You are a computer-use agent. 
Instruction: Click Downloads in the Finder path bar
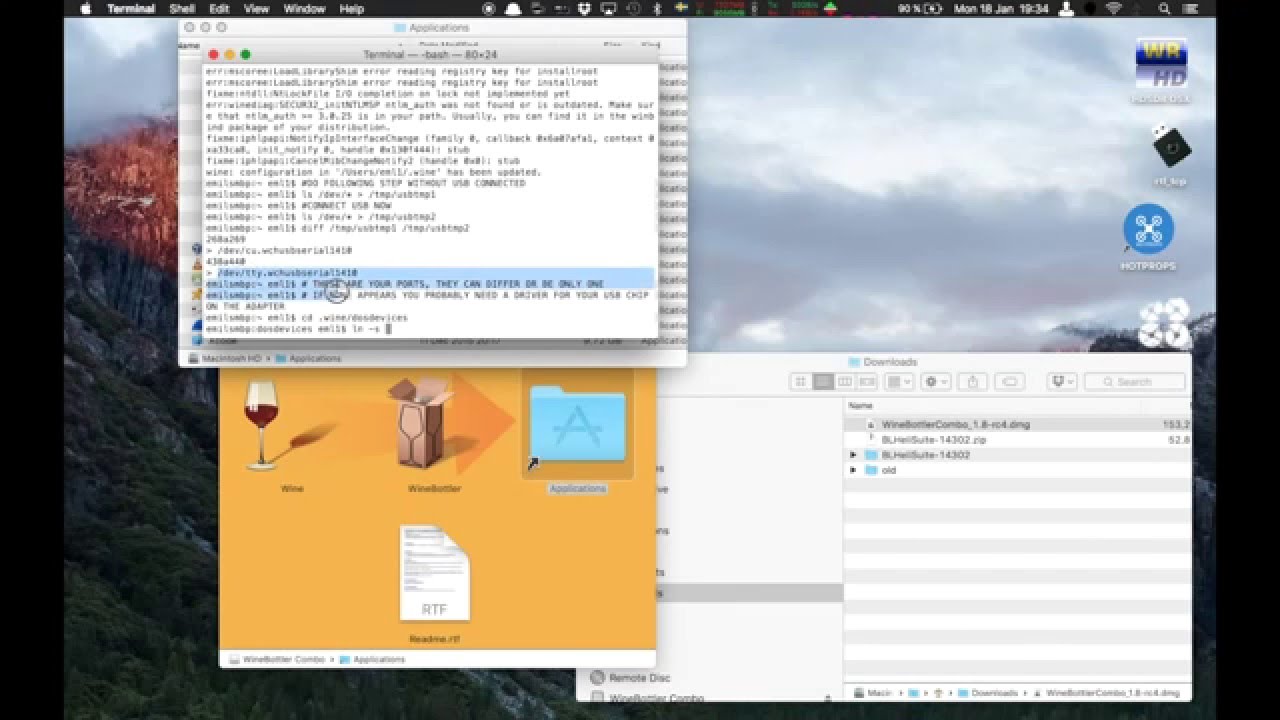click(x=988, y=693)
